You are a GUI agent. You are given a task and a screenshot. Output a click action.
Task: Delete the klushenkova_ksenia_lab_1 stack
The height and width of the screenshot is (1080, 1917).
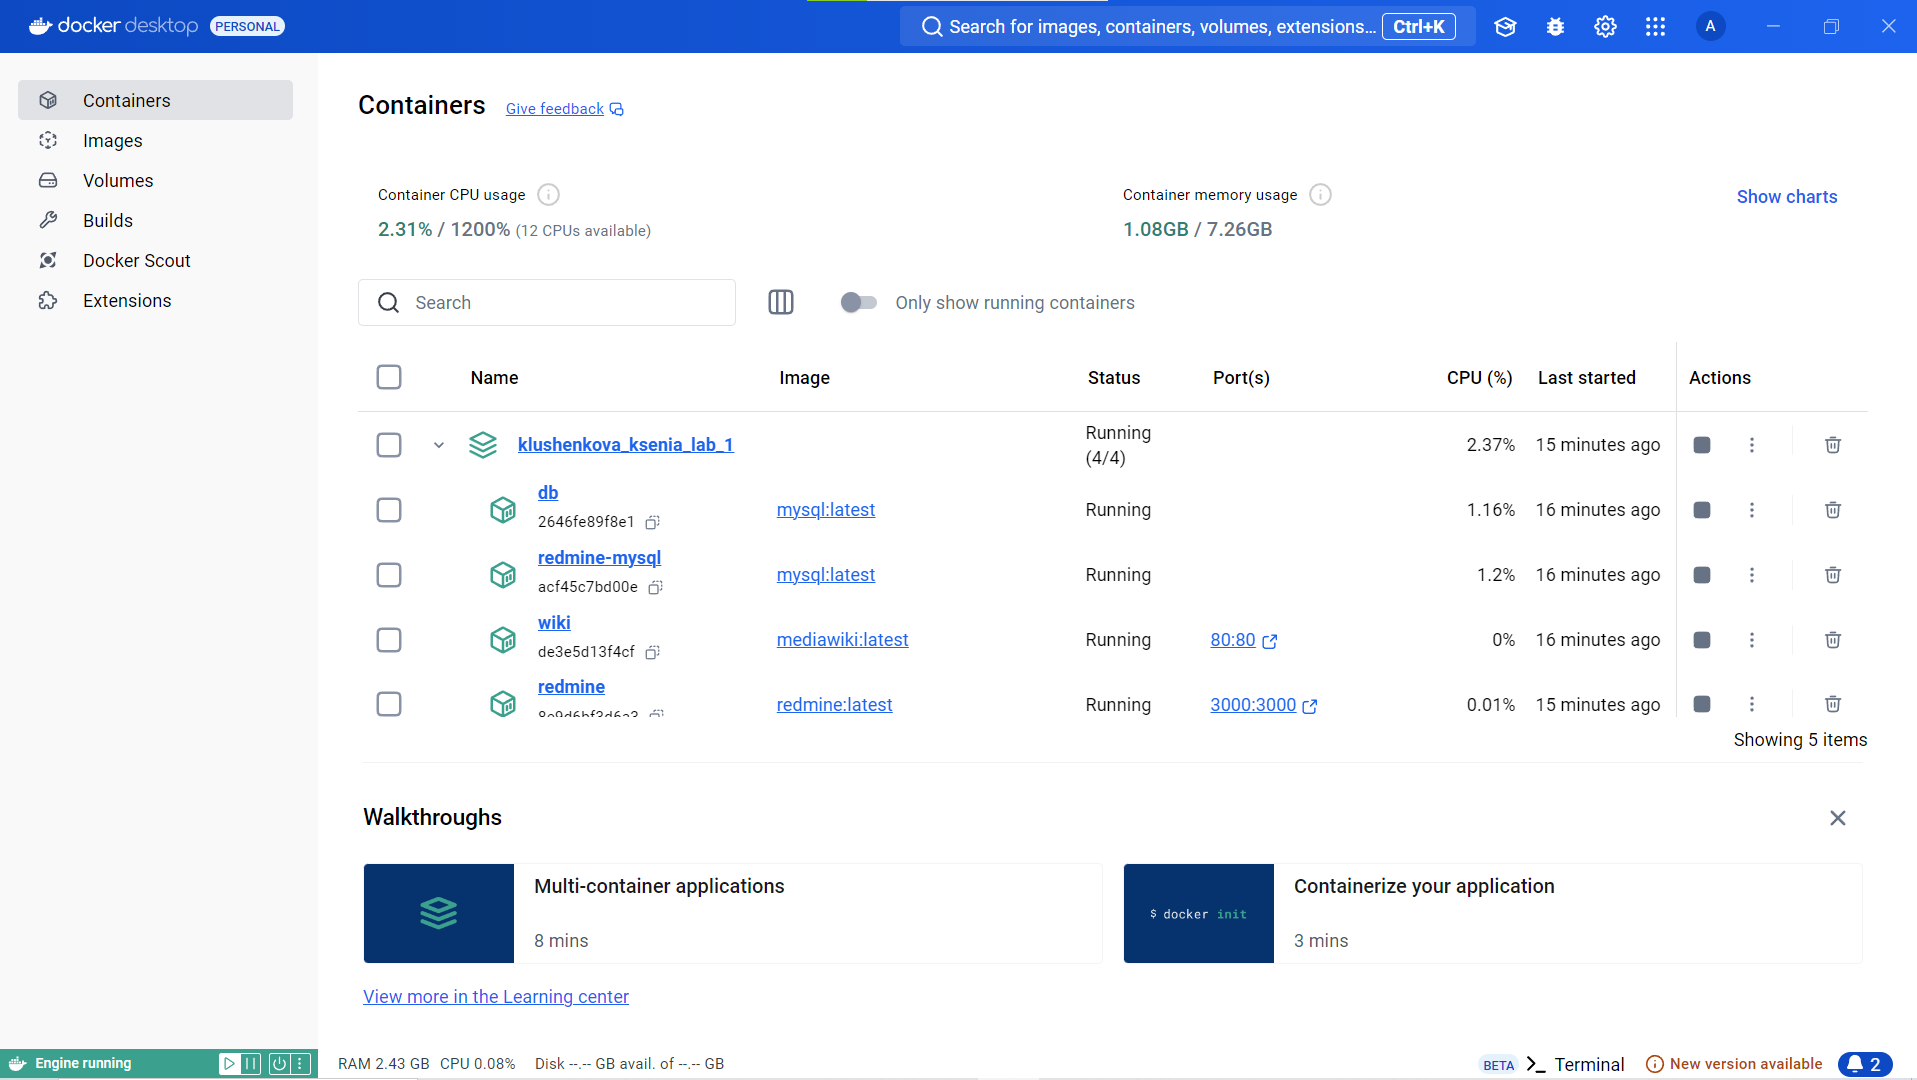point(1832,445)
